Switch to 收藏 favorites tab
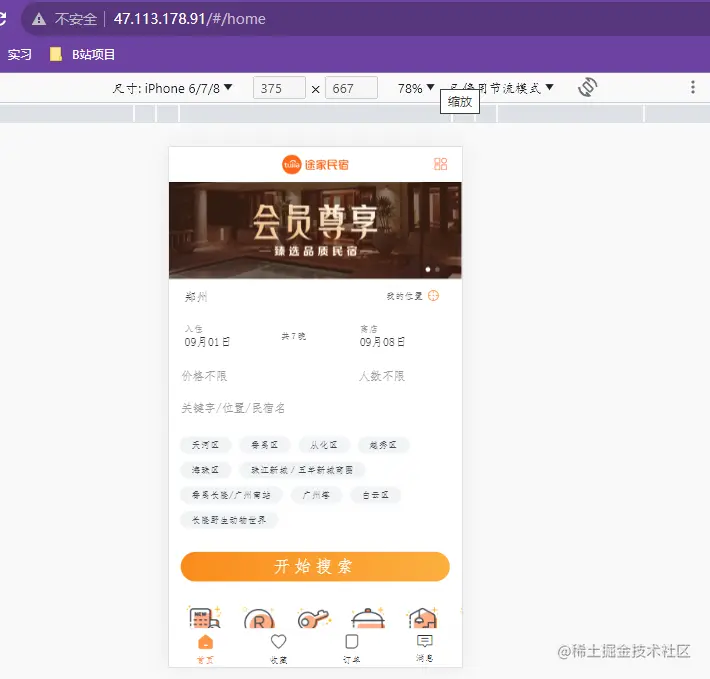The width and height of the screenshot is (710, 679). 278,649
